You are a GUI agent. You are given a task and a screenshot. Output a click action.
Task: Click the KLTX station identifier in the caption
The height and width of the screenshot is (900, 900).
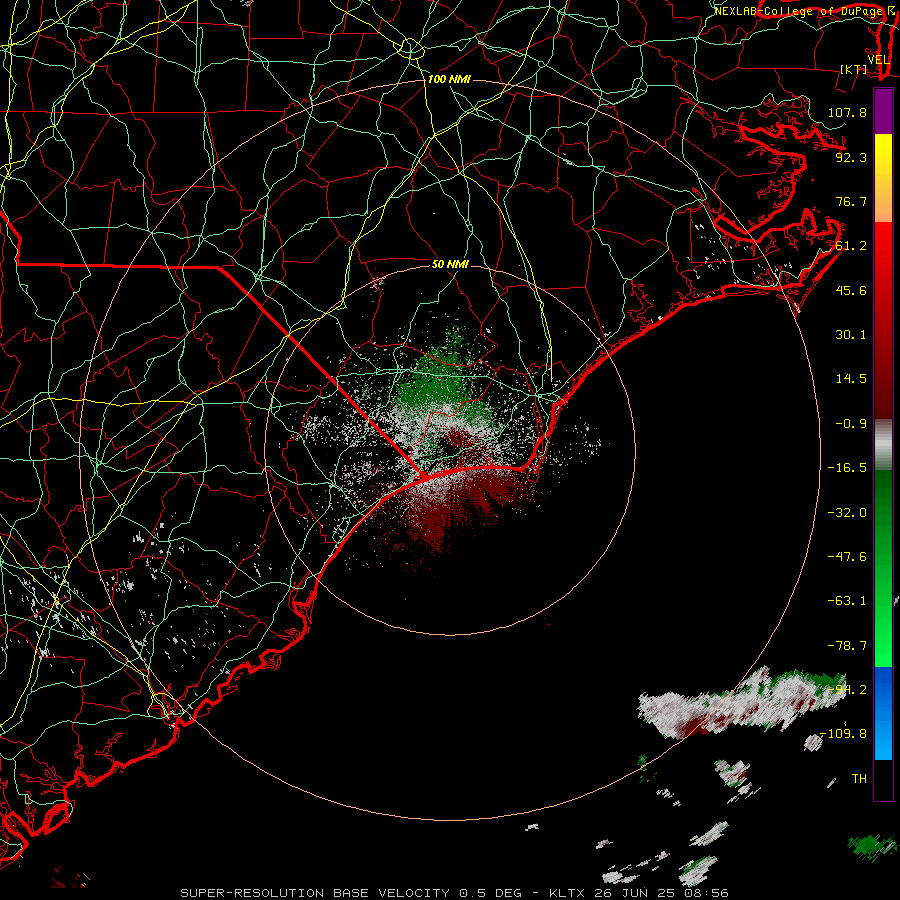567,893
